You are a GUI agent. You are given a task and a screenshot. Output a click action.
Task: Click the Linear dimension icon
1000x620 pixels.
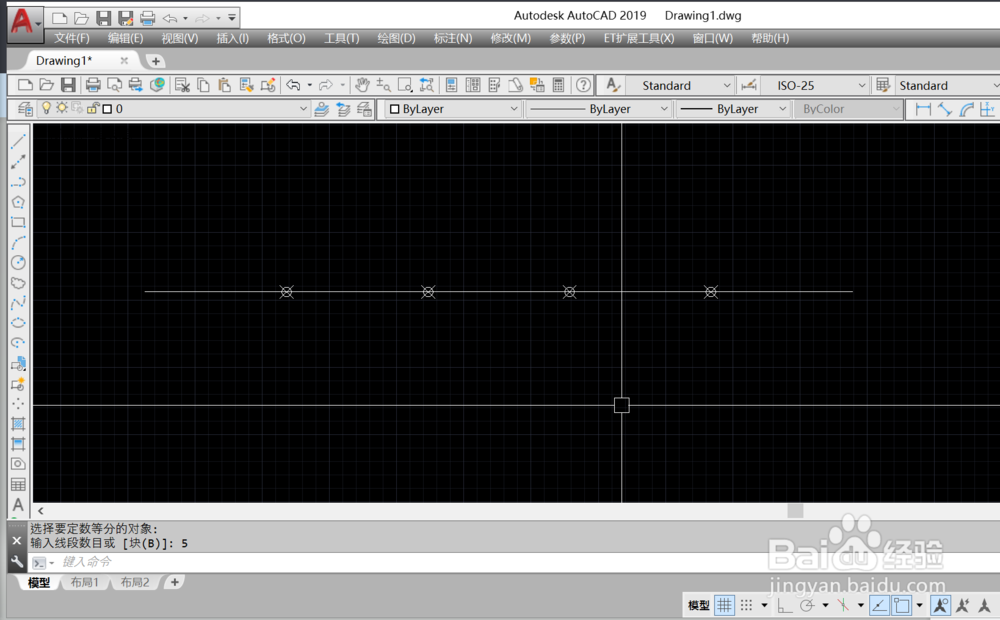tap(923, 109)
